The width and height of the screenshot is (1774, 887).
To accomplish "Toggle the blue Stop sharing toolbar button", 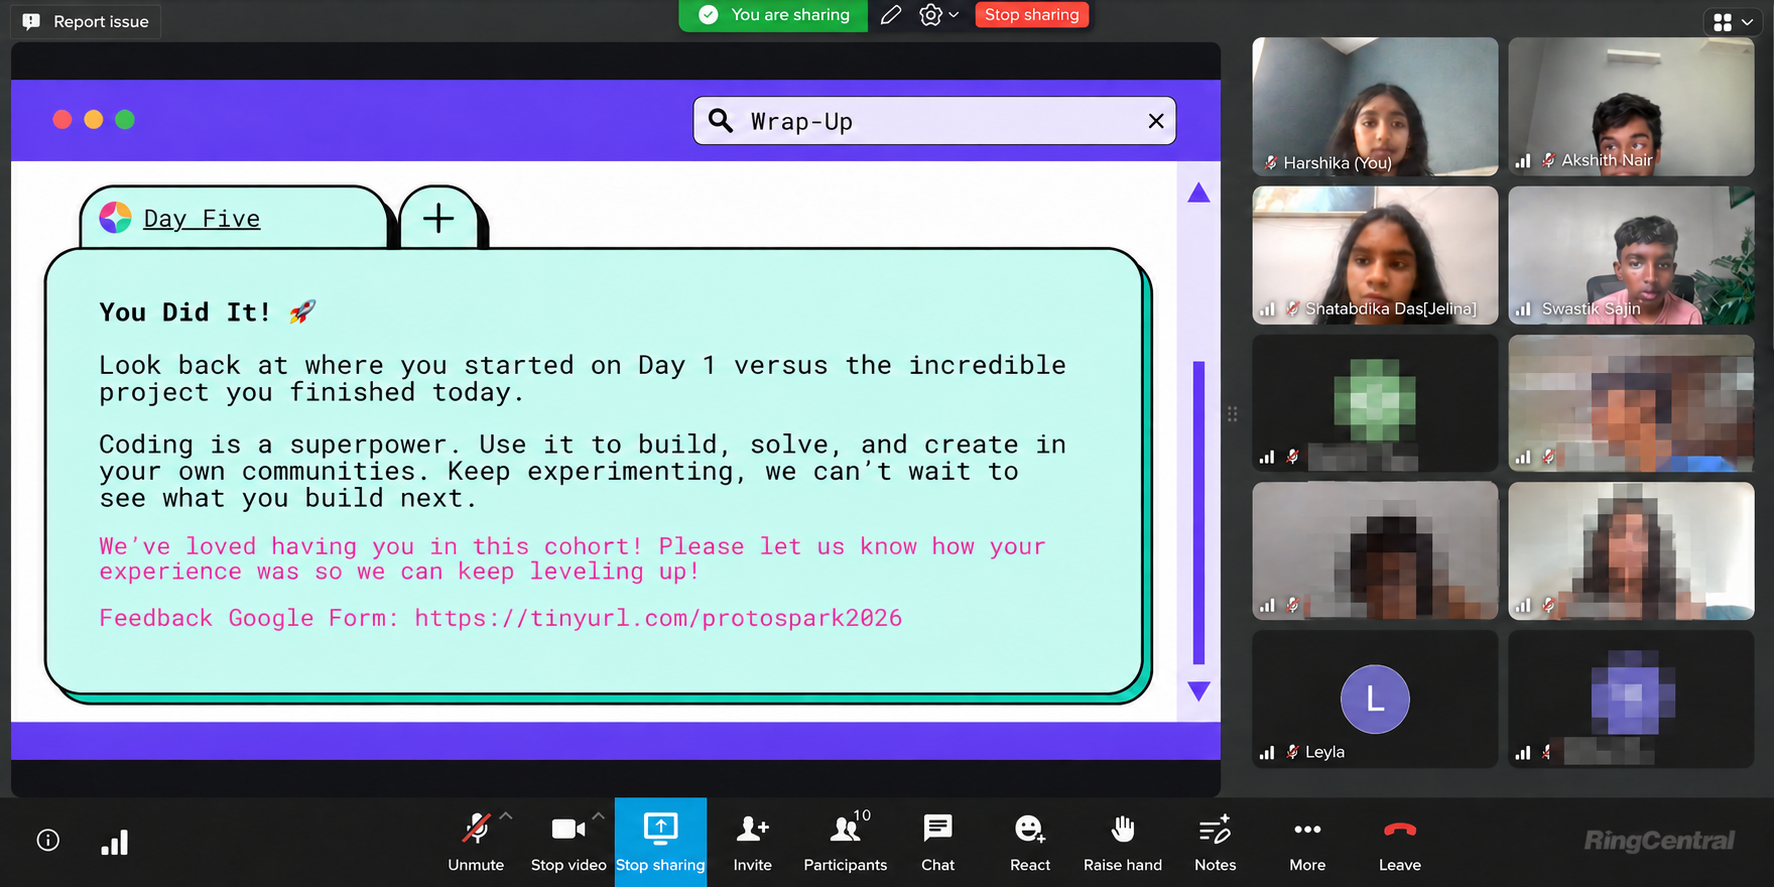I will pyautogui.click(x=660, y=842).
